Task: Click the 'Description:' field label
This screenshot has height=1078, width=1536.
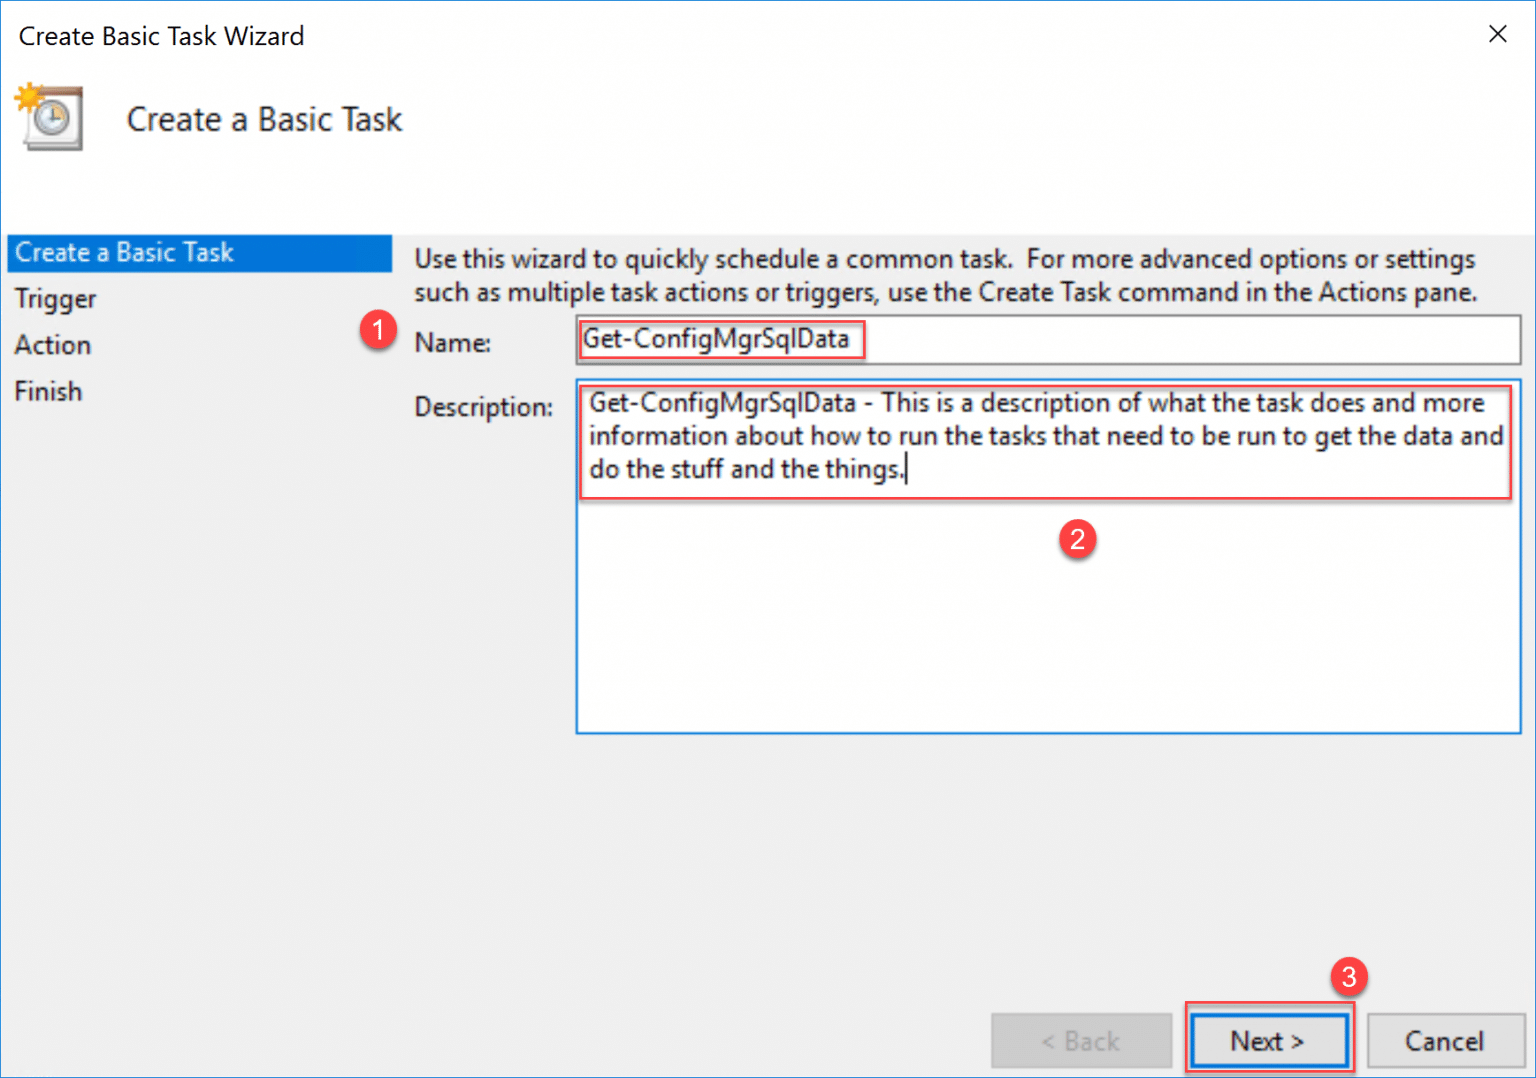Action: (483, 407)
